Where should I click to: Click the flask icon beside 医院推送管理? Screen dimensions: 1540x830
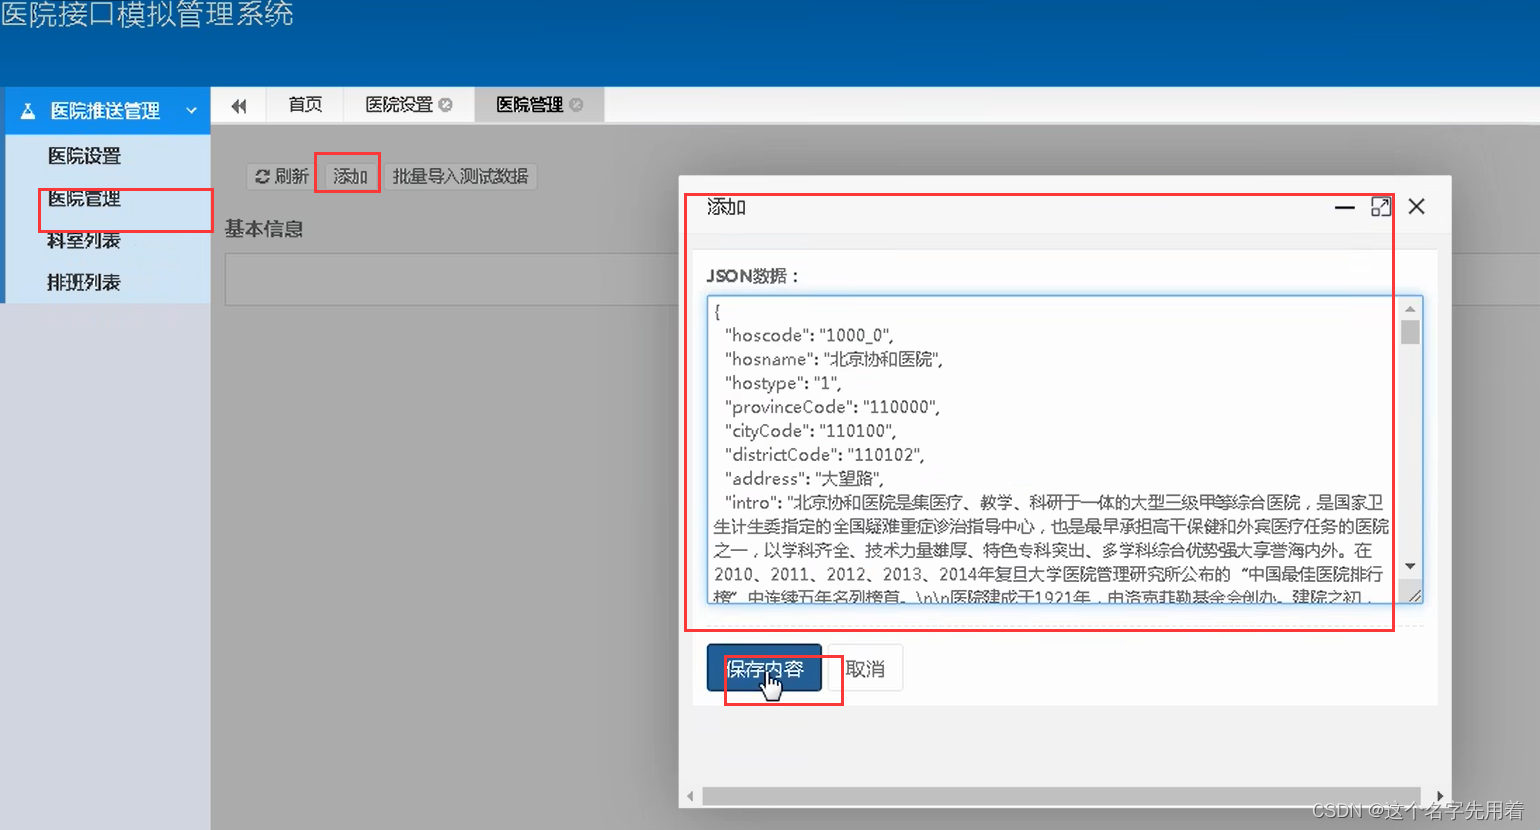(x=28, y=111)
